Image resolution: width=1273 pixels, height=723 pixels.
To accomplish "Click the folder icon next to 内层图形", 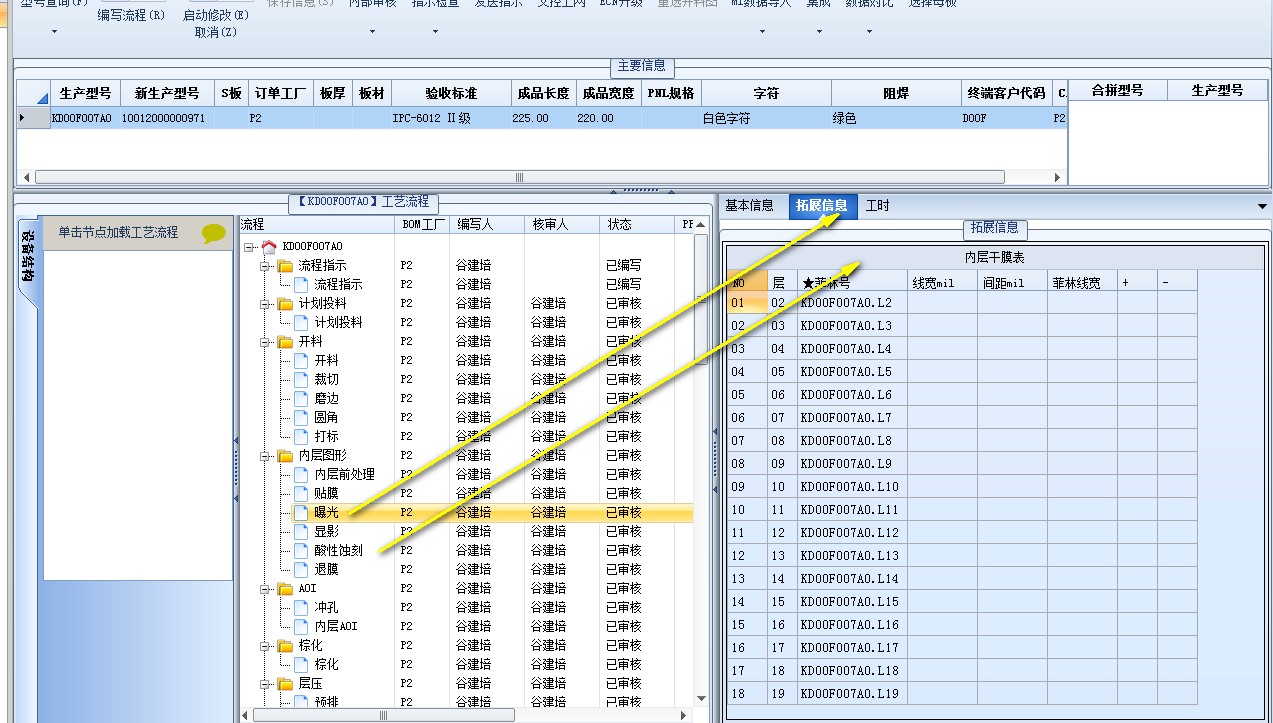I will pos(285,455).
